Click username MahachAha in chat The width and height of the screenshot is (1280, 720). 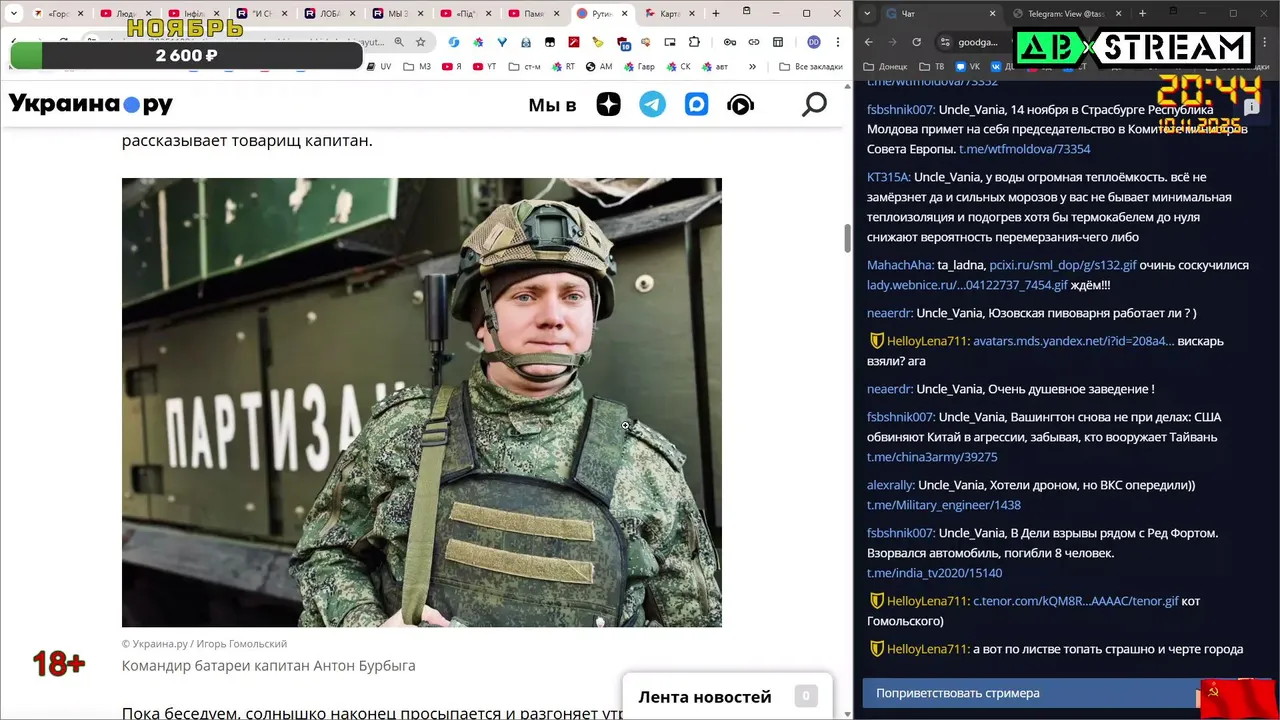point(900,265)
